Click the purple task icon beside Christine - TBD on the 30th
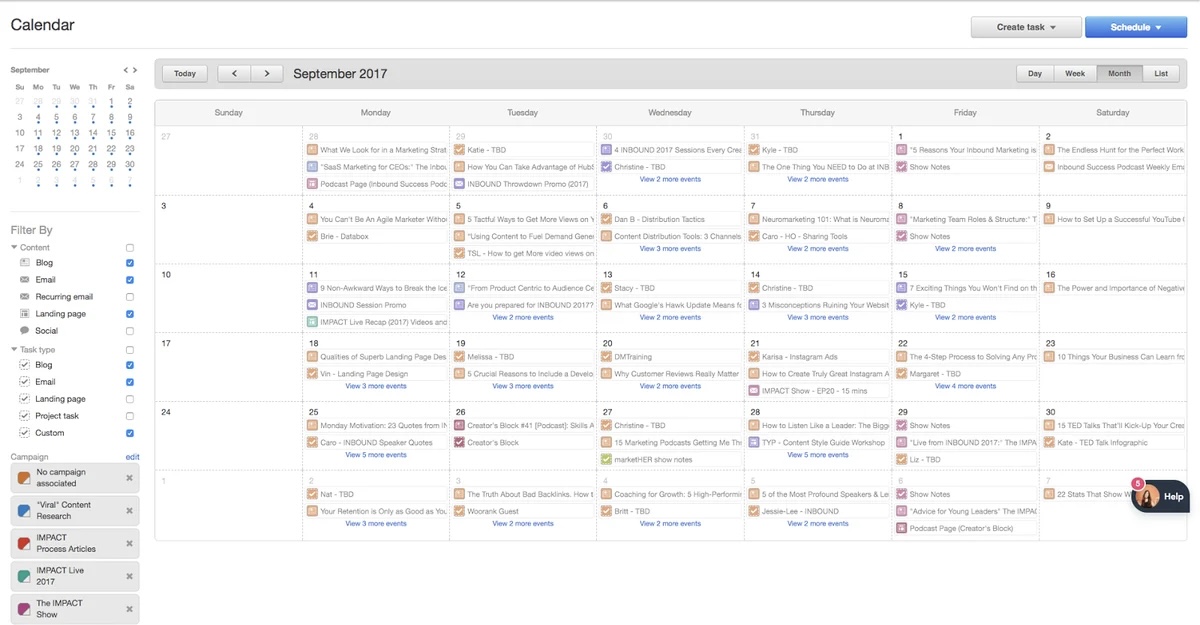This screenshot has height=625, width=1200. point(607,167)
